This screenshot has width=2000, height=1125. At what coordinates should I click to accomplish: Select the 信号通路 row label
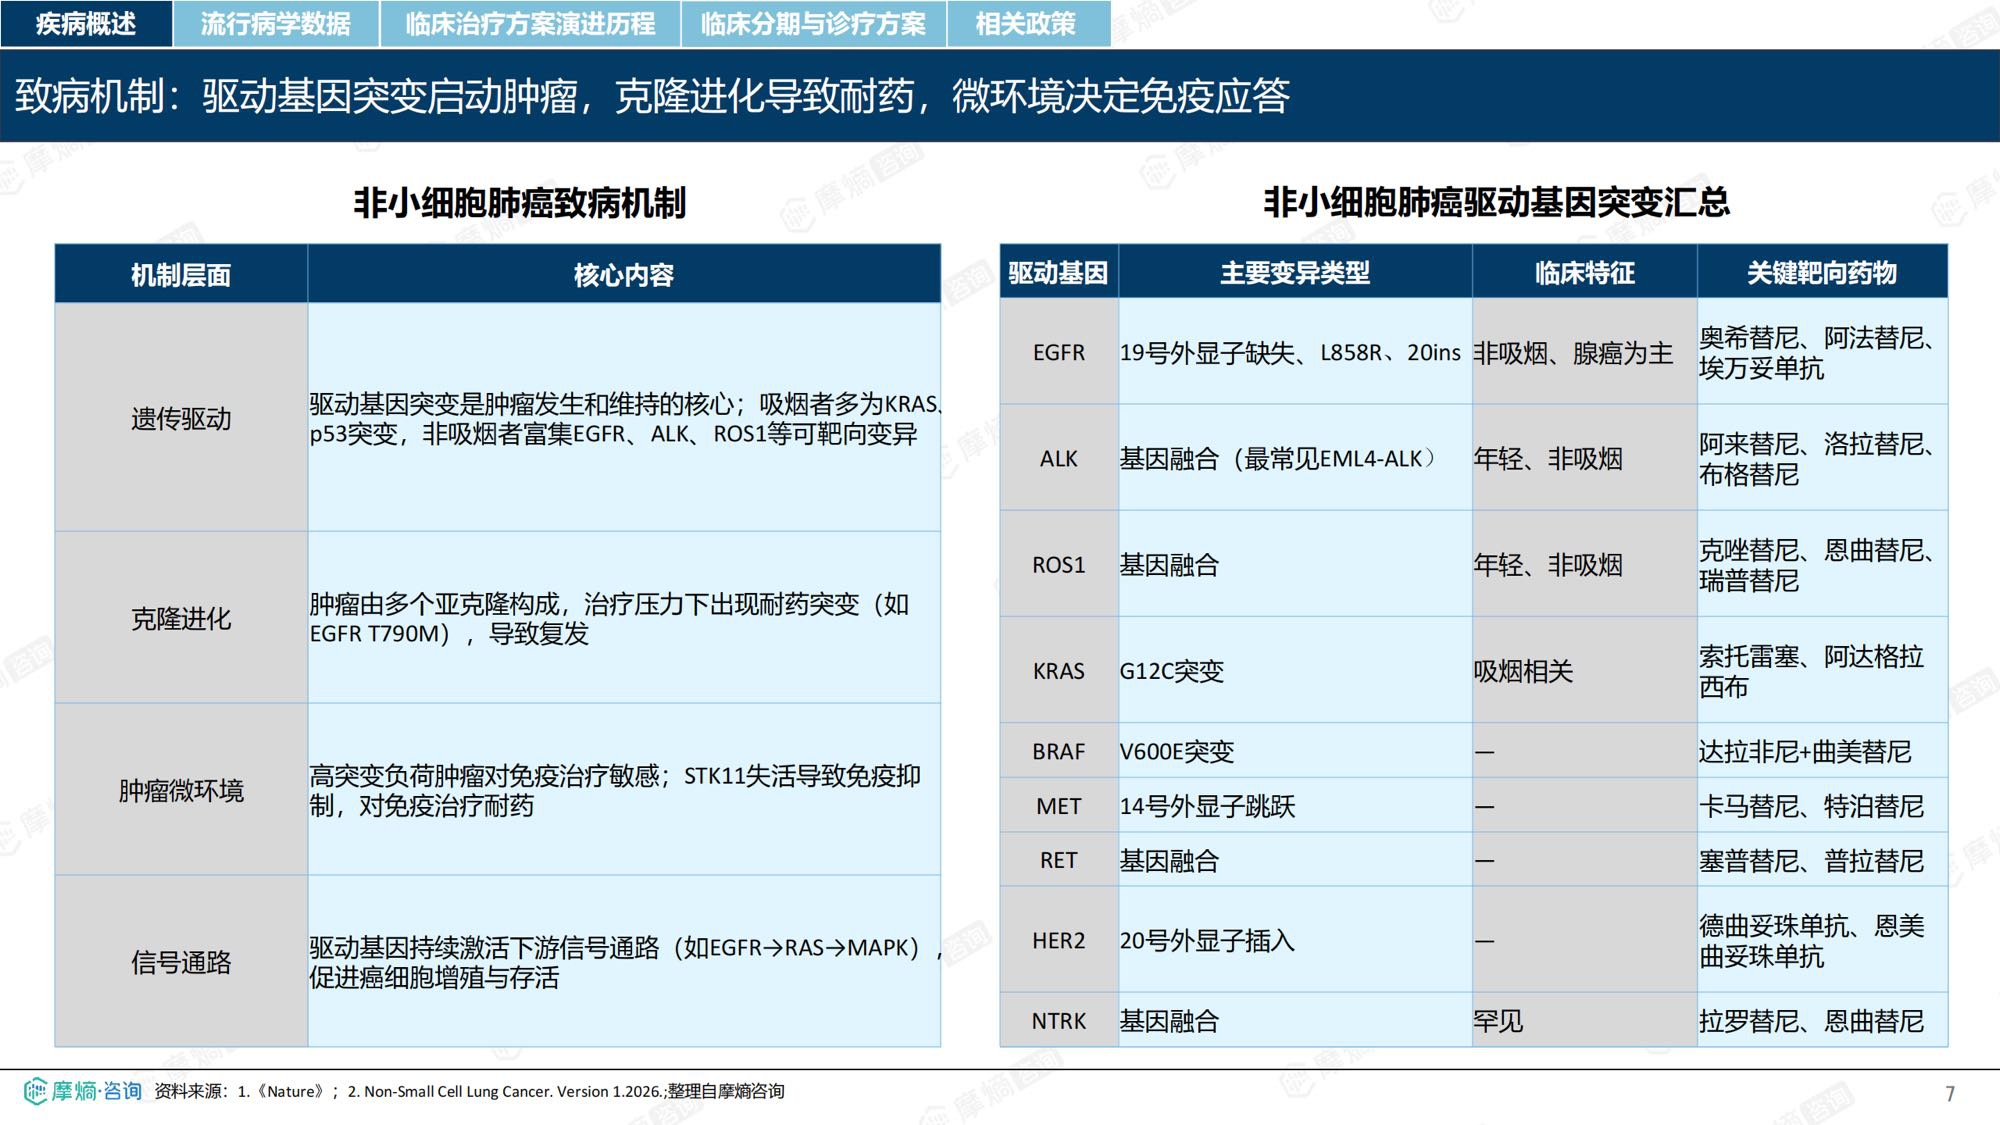tap(181, 962)
